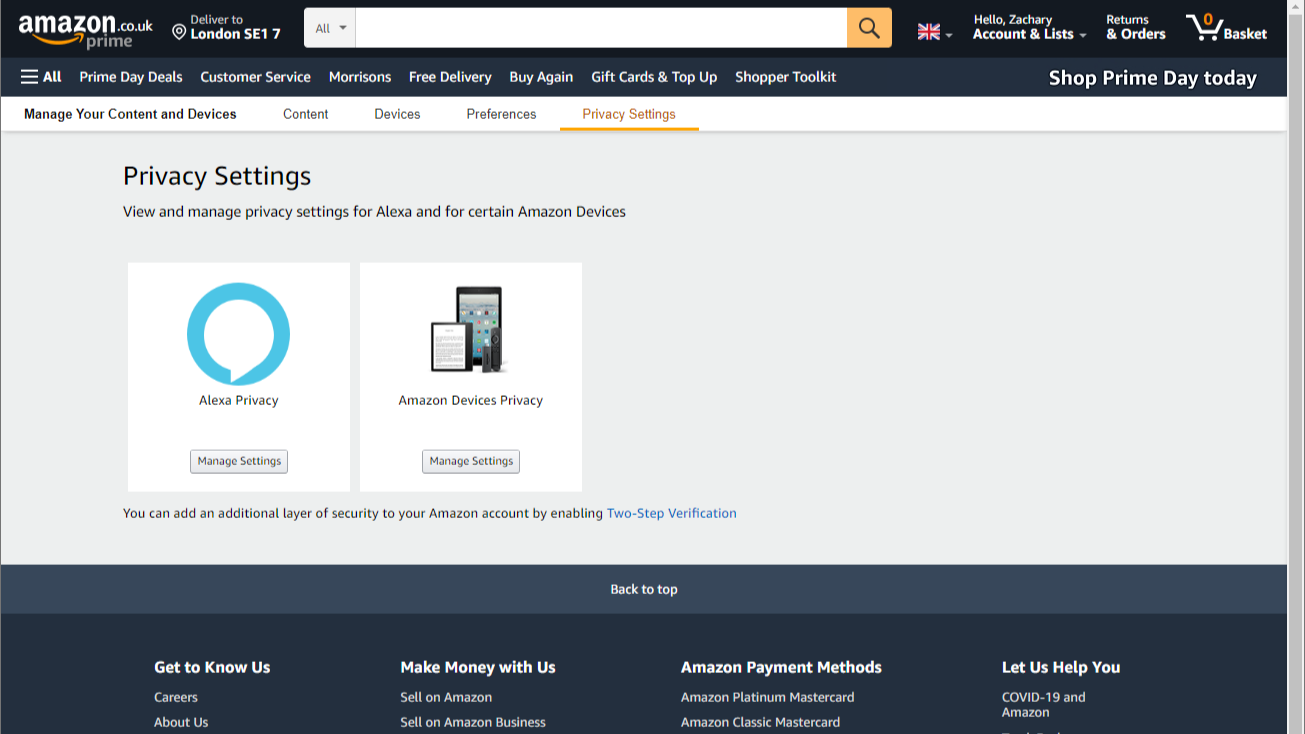Screen dimensions: 1305x734
Task: Click Manage Settings under Alexa Privacy
Action: point(239,461)
